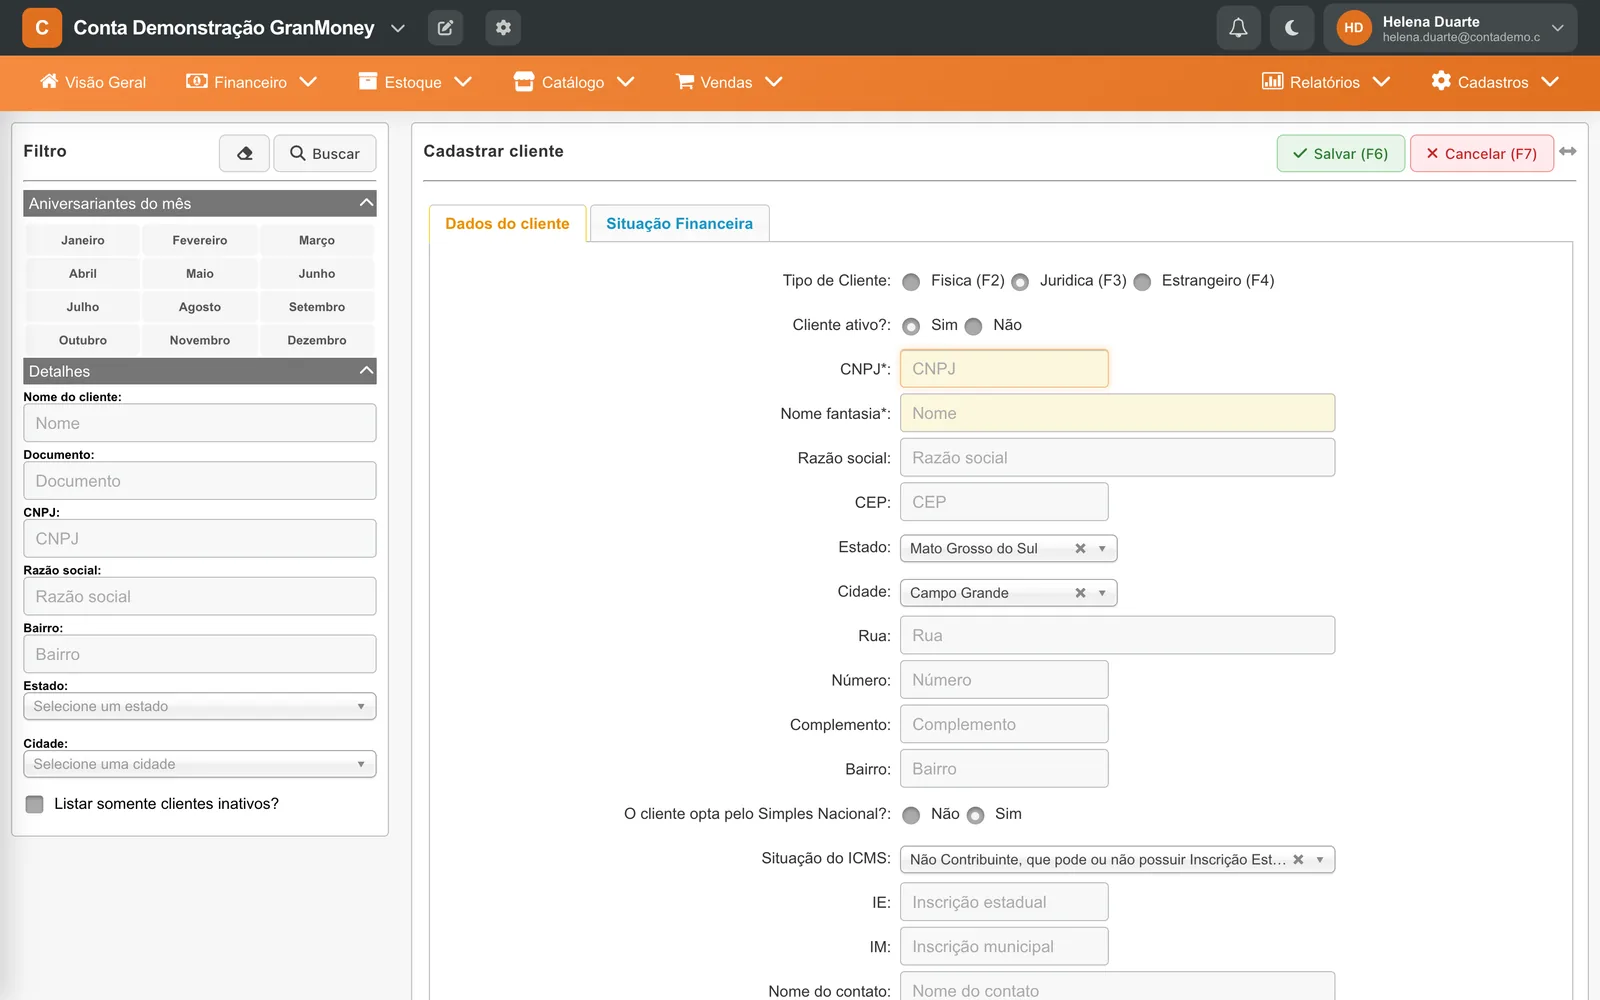The image size is (1600, 1000).
Task: Open the Estado dropdown in the form
Action: pos(1008,548)
